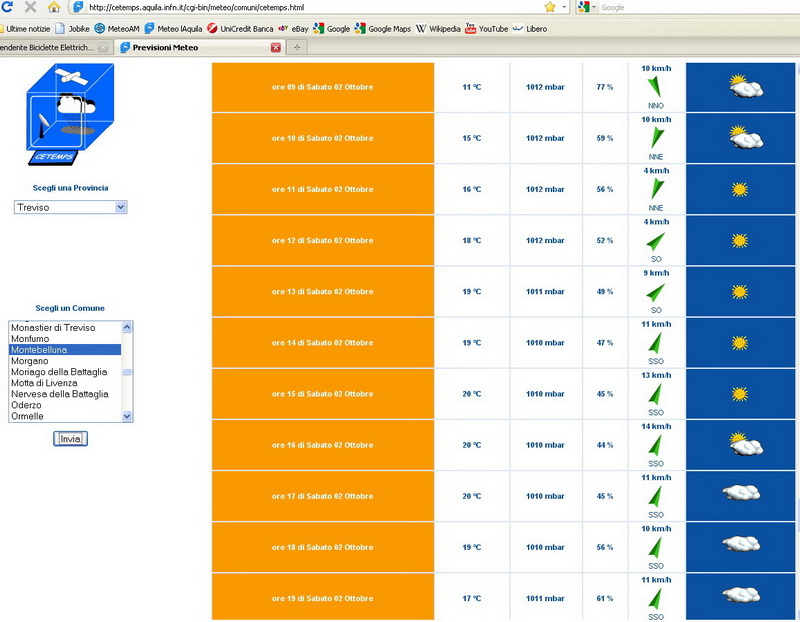
Task: Click the Home icon in the toolbar
Action: (54, 7)
